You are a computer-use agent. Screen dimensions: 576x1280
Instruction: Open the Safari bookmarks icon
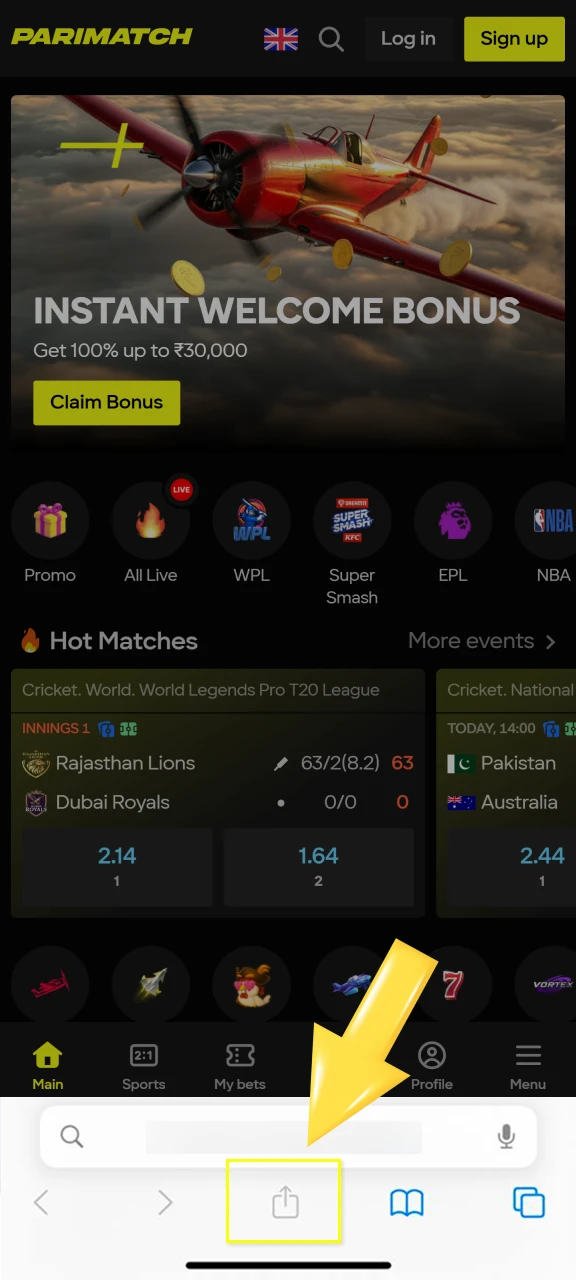[407, 1202]
